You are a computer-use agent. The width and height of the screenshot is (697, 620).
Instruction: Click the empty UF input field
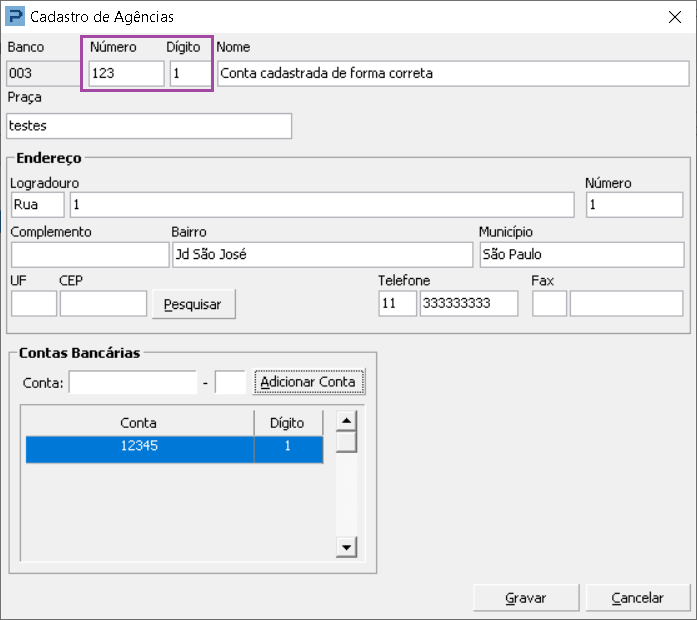click(34, 304)
